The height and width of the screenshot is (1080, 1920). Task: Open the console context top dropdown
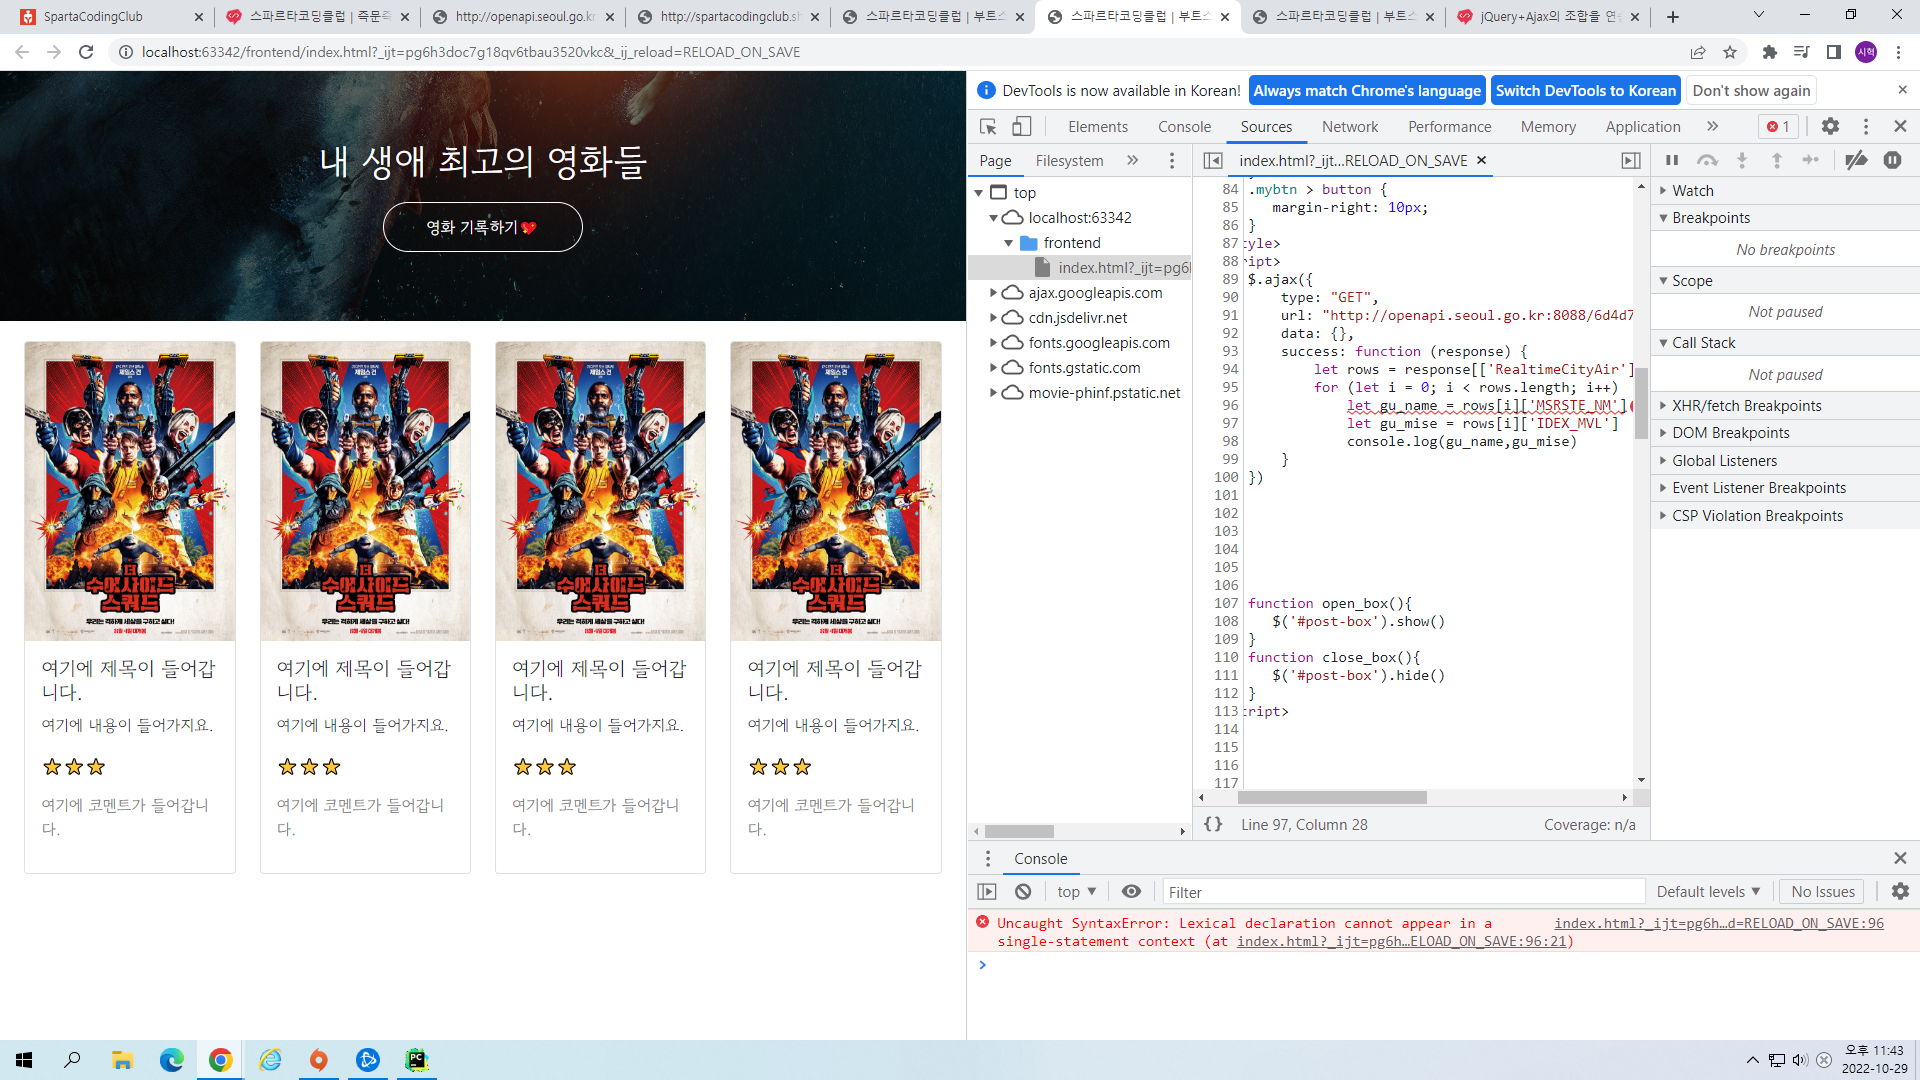[1076, 891]
